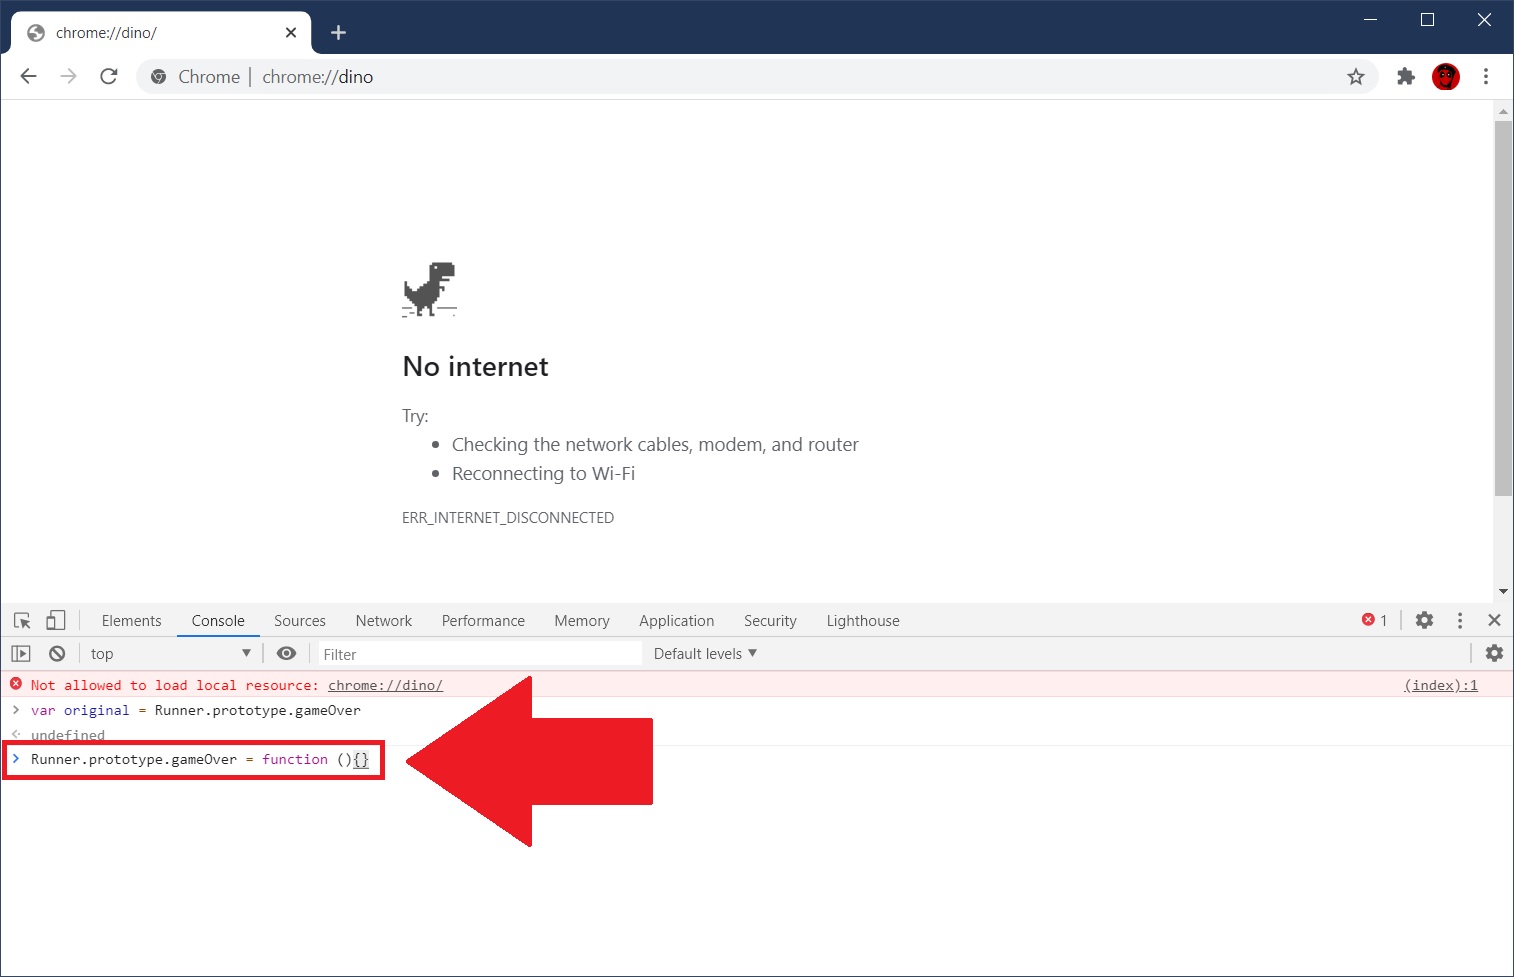
Task: Switch to the Elements tab
Action: (131, 621)
